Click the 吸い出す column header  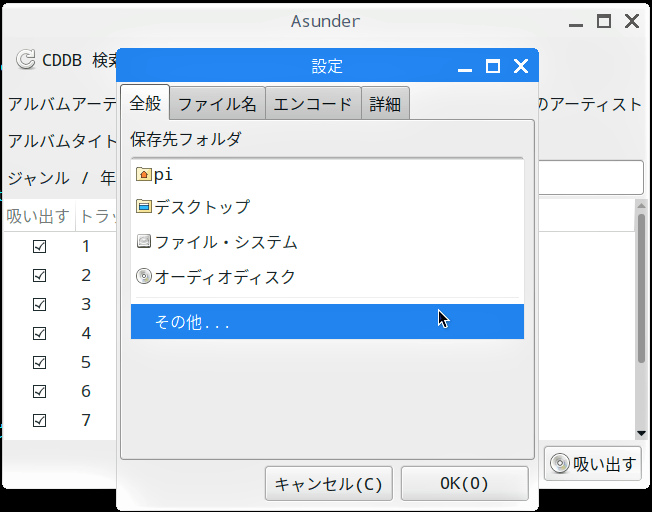click(x=39, y=216)
